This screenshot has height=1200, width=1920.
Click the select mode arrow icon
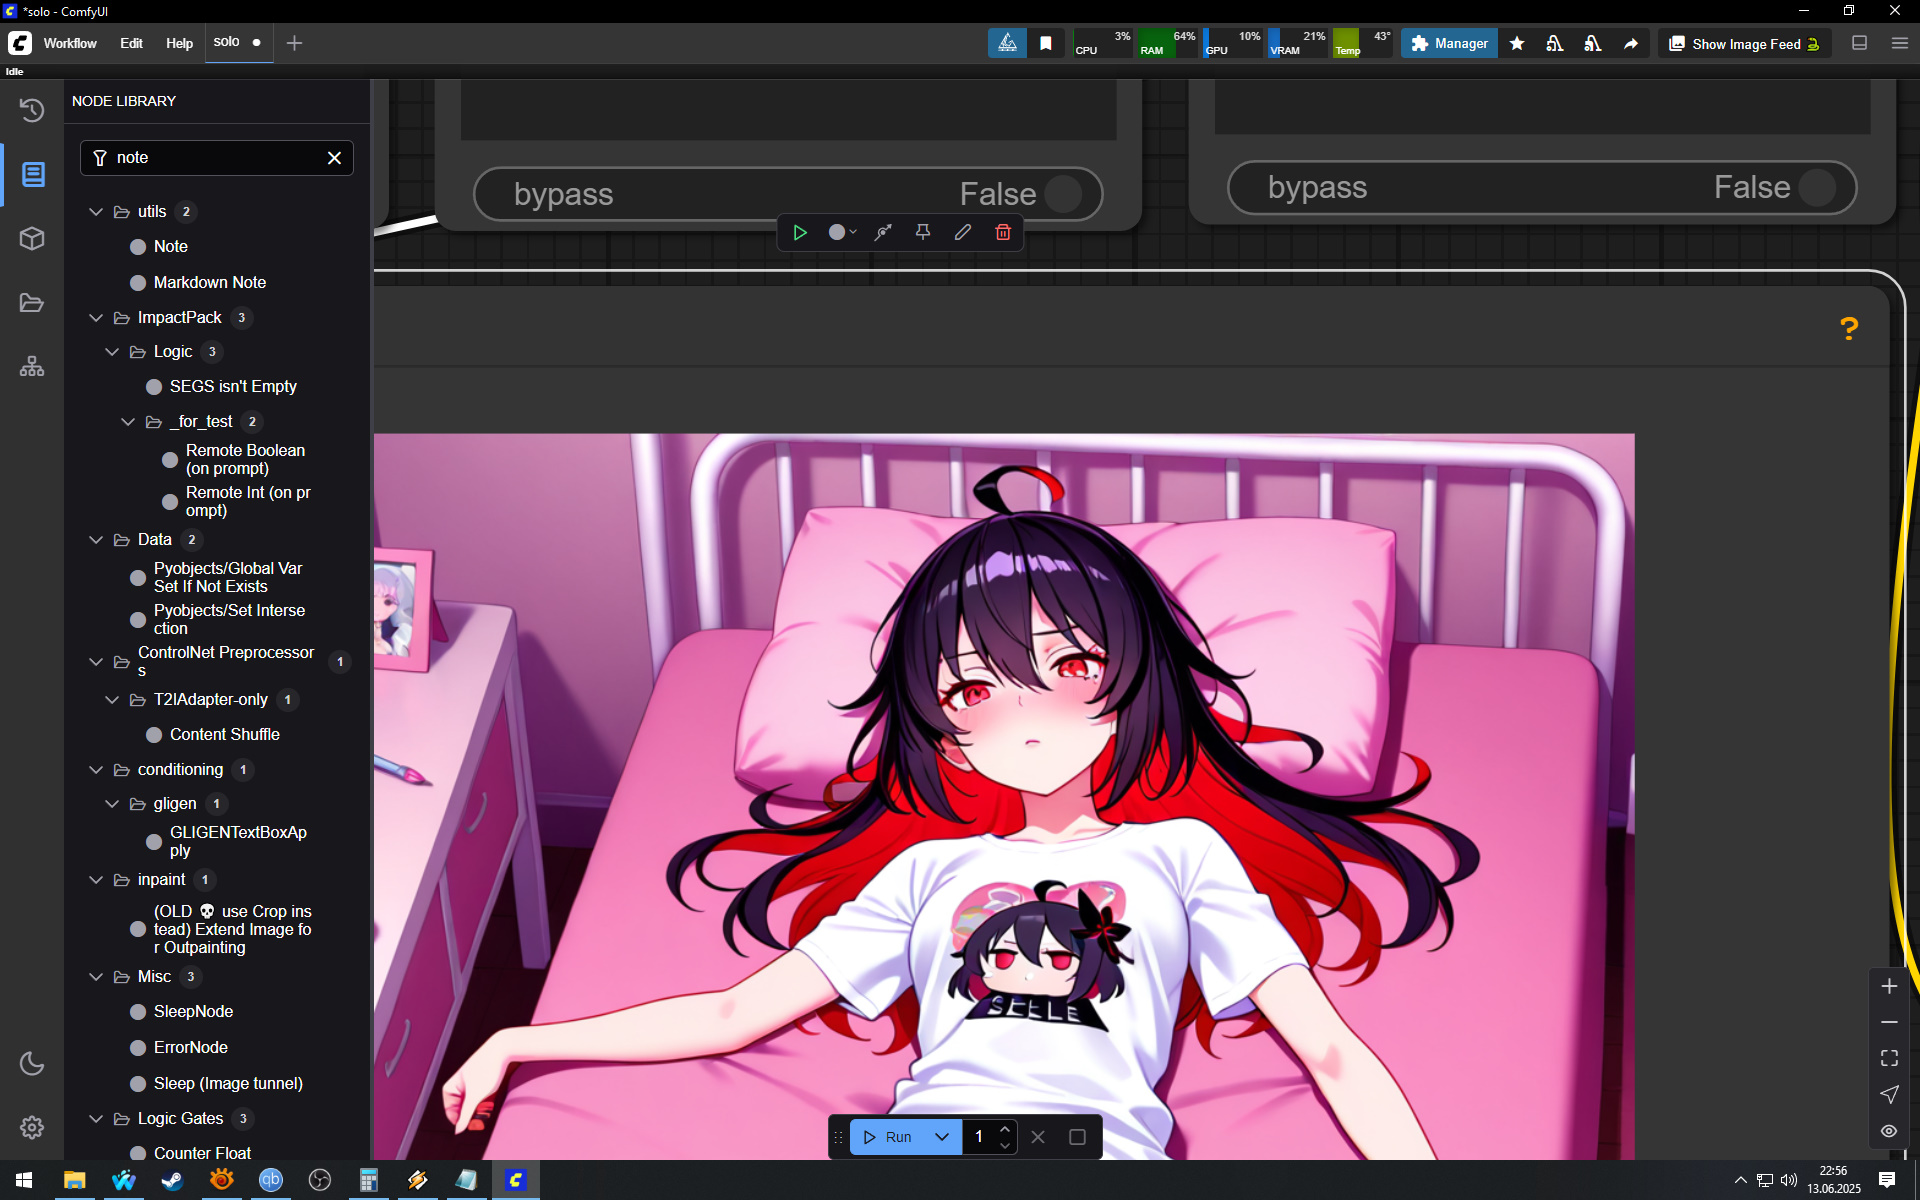1889,1094
